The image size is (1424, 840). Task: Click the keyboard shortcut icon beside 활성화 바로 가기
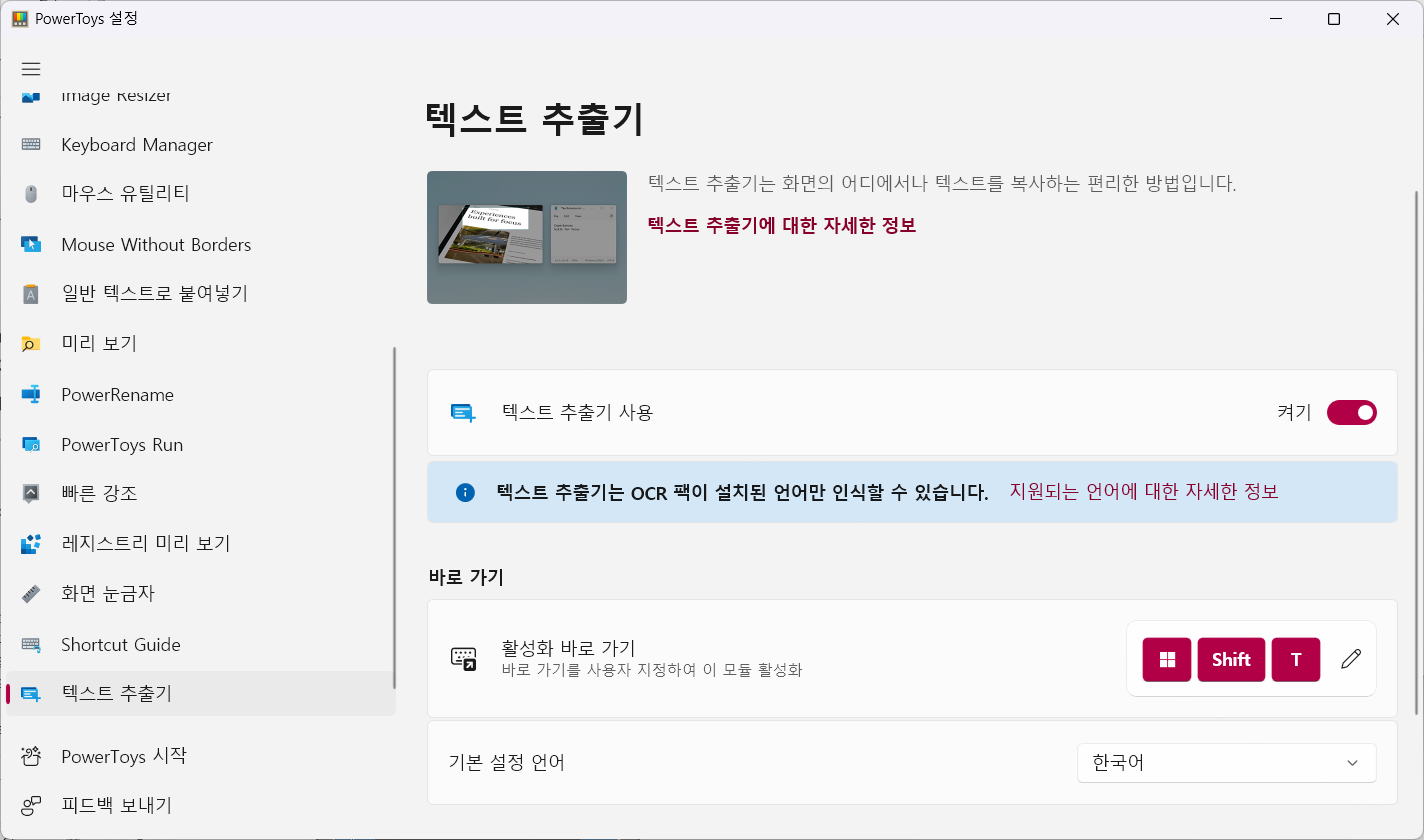[463, 659]
